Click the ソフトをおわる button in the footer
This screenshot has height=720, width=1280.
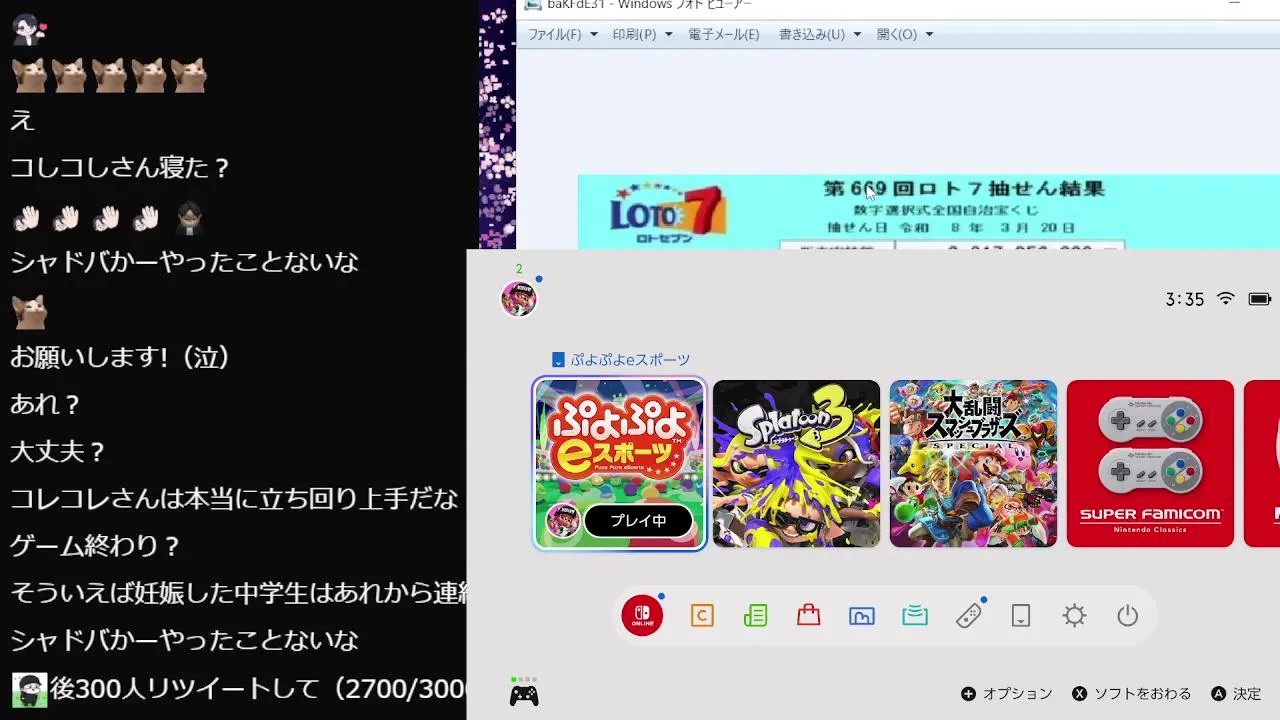1132,694
